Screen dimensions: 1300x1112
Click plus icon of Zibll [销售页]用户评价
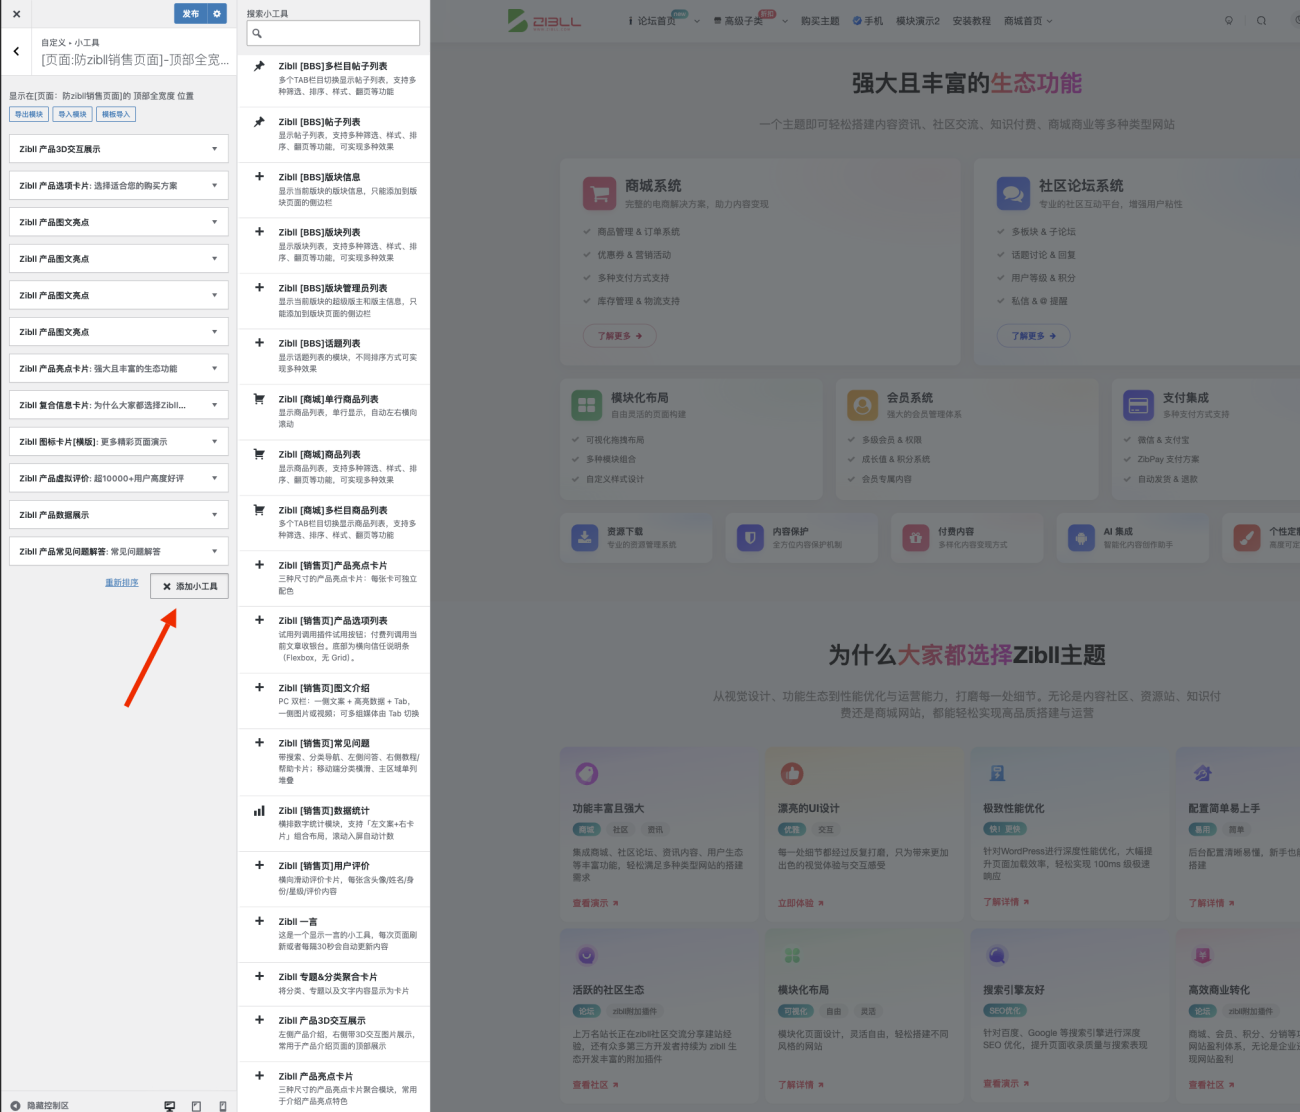(259, 865)
